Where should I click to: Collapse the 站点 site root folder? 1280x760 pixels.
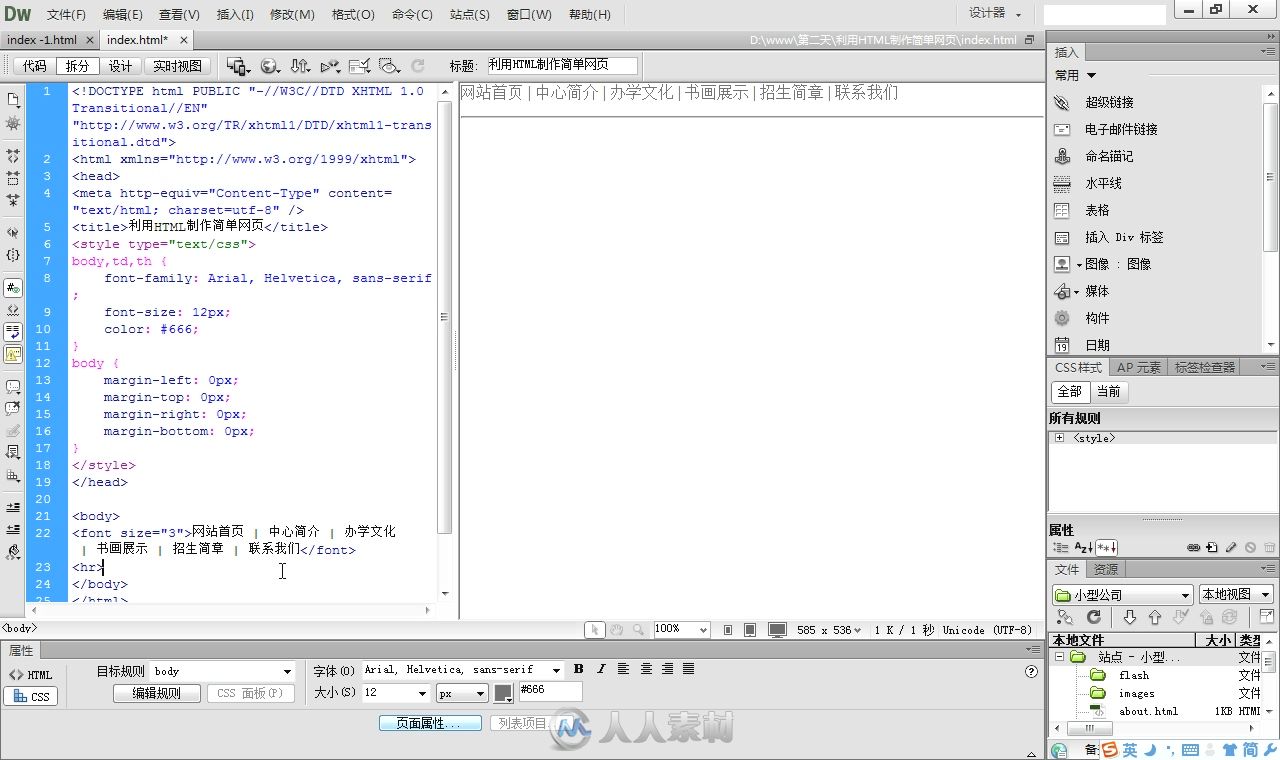tap(1059, 657)
